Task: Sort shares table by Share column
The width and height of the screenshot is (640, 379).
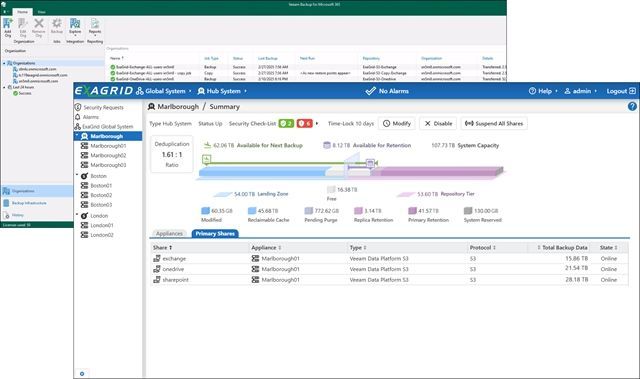Action: pos(163,248)
